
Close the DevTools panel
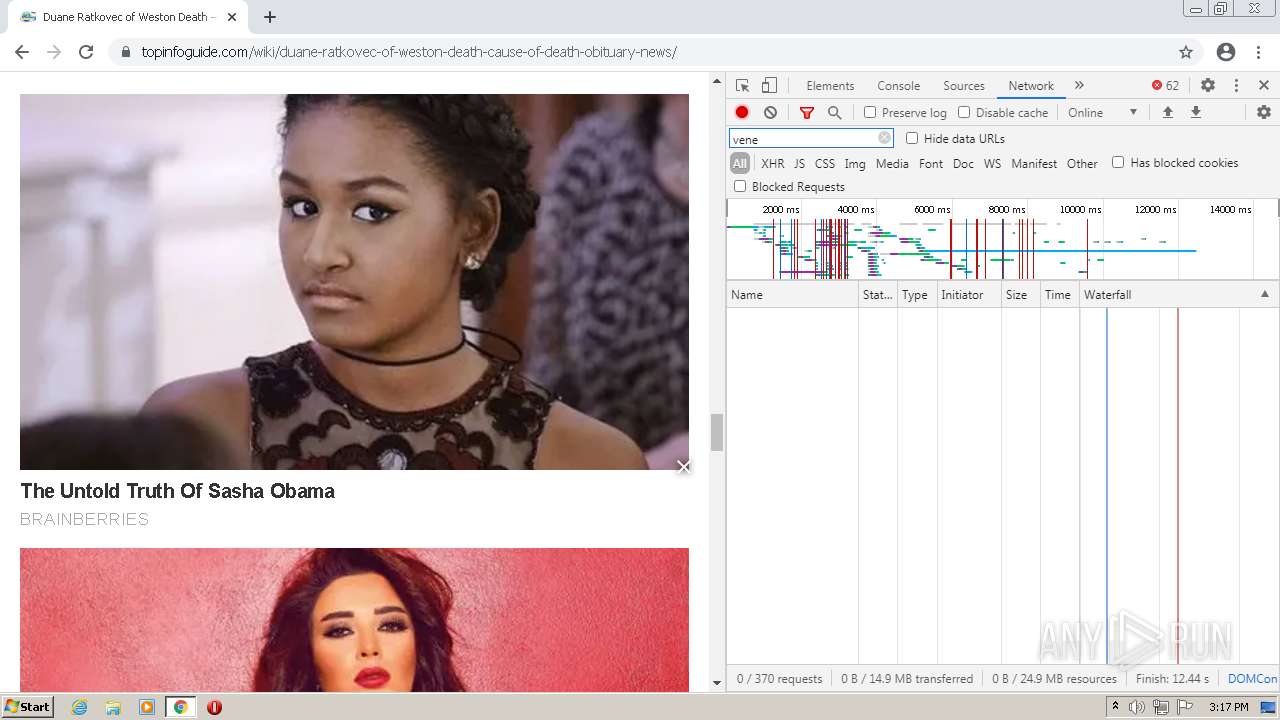click(x=1264, y=86)
